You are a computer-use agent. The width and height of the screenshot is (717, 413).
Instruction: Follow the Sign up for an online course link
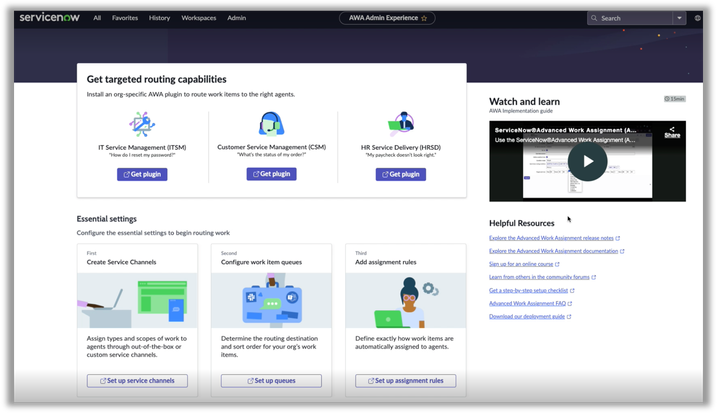521,264
